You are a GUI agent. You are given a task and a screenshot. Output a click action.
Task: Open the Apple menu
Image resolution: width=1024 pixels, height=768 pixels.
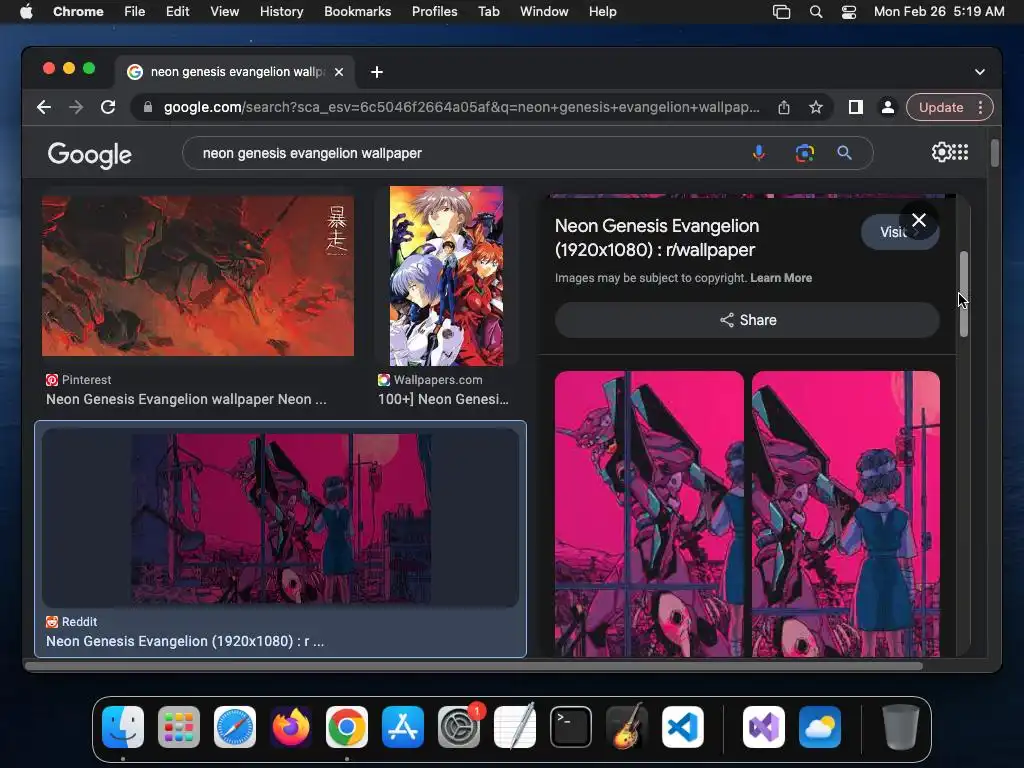coord(26,12)
